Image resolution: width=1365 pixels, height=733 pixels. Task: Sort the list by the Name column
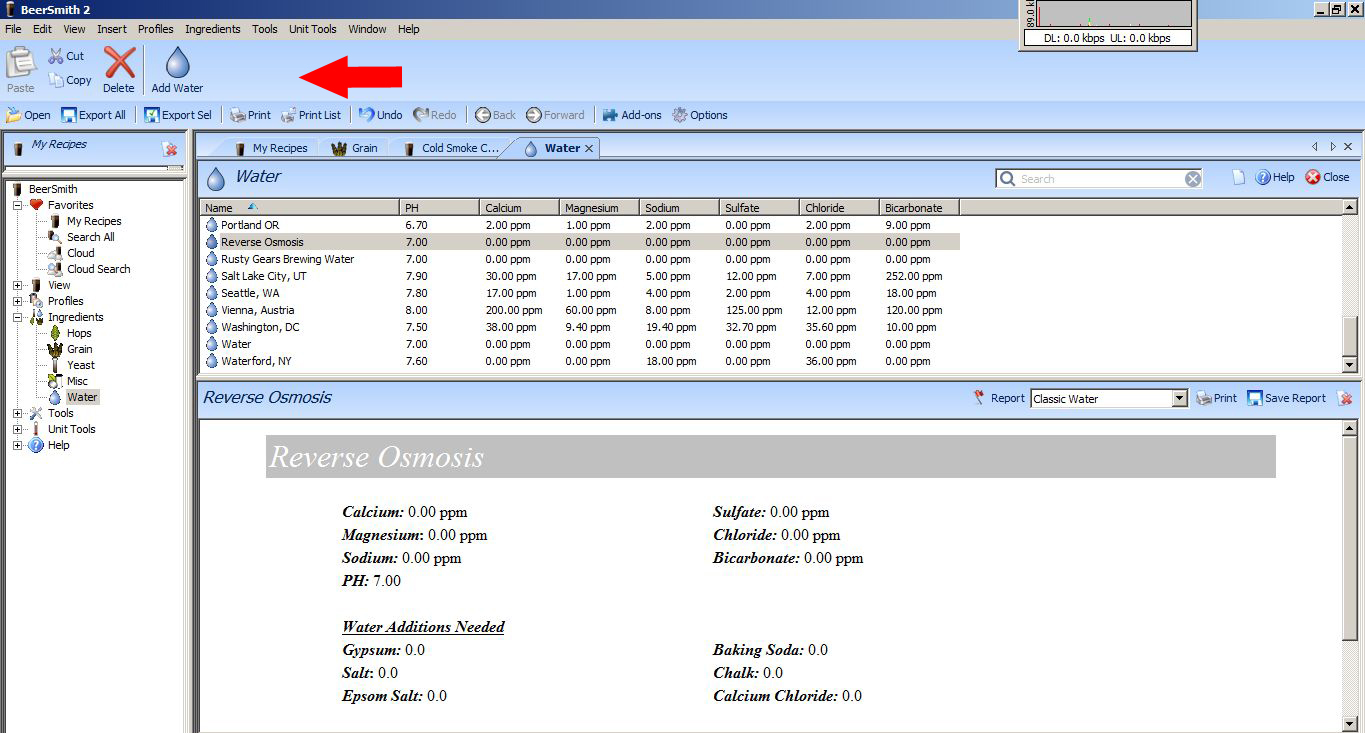pyautogui.click(x=299, y=208)
